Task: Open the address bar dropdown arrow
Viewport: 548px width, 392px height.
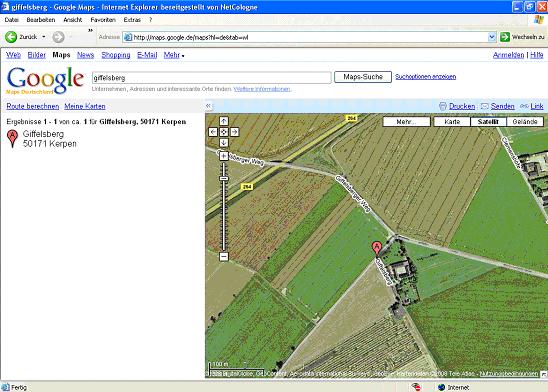Action: 492,37
